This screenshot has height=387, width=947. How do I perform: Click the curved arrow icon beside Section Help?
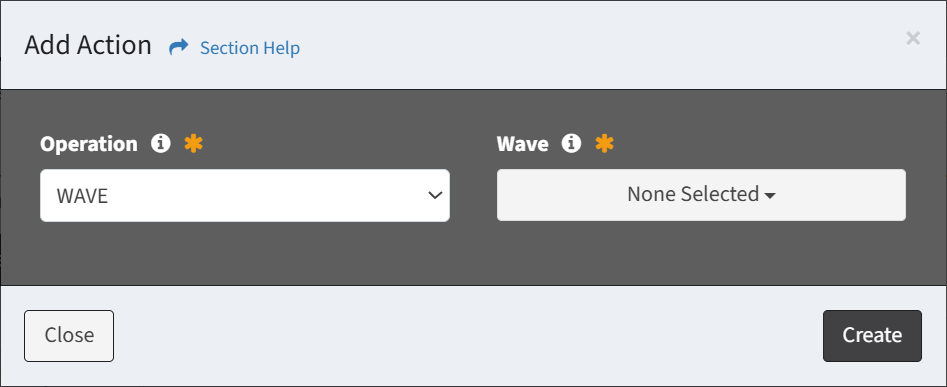click(x=179, y=47)
